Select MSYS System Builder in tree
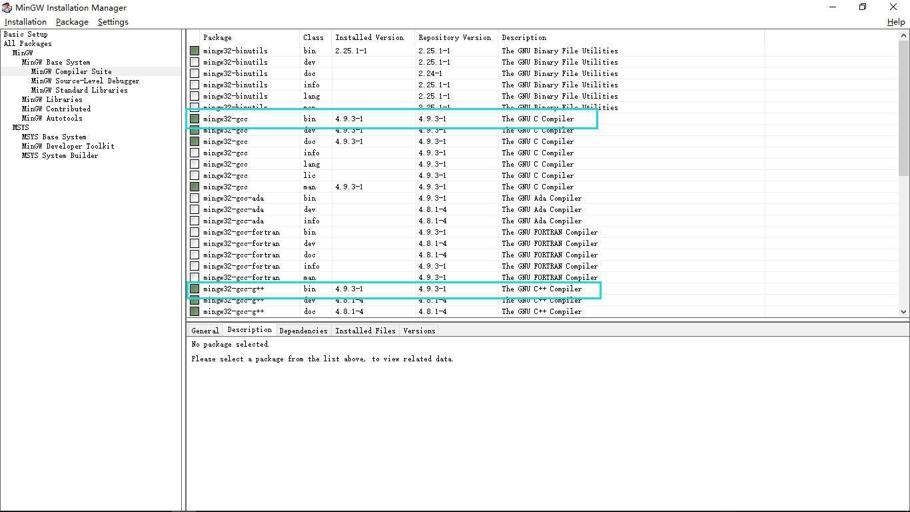 (59, 156)
